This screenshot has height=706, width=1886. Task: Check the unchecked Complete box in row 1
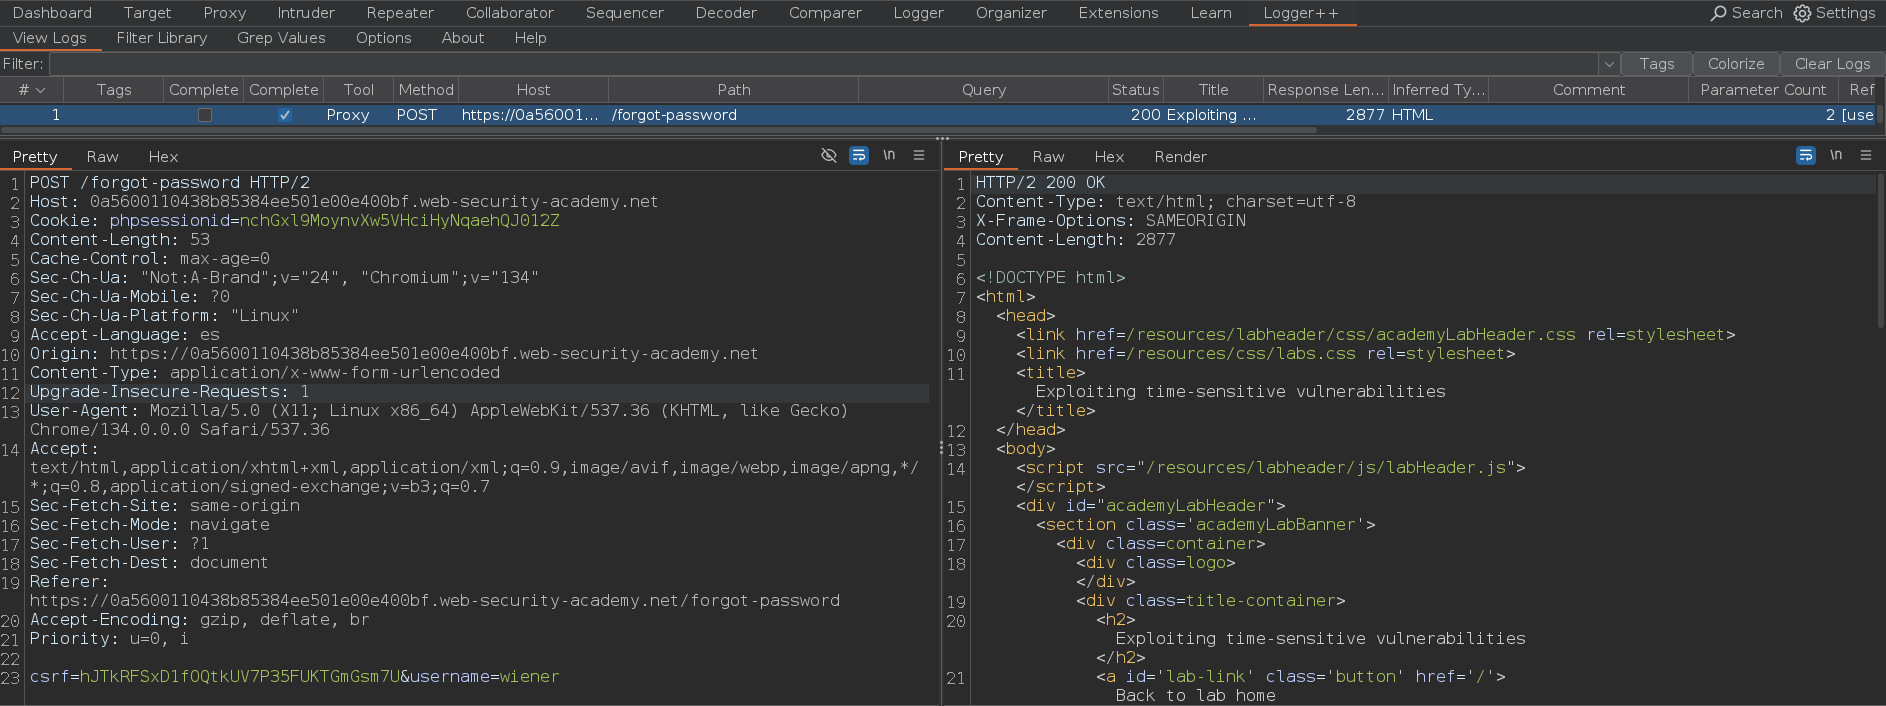(205, 115)
